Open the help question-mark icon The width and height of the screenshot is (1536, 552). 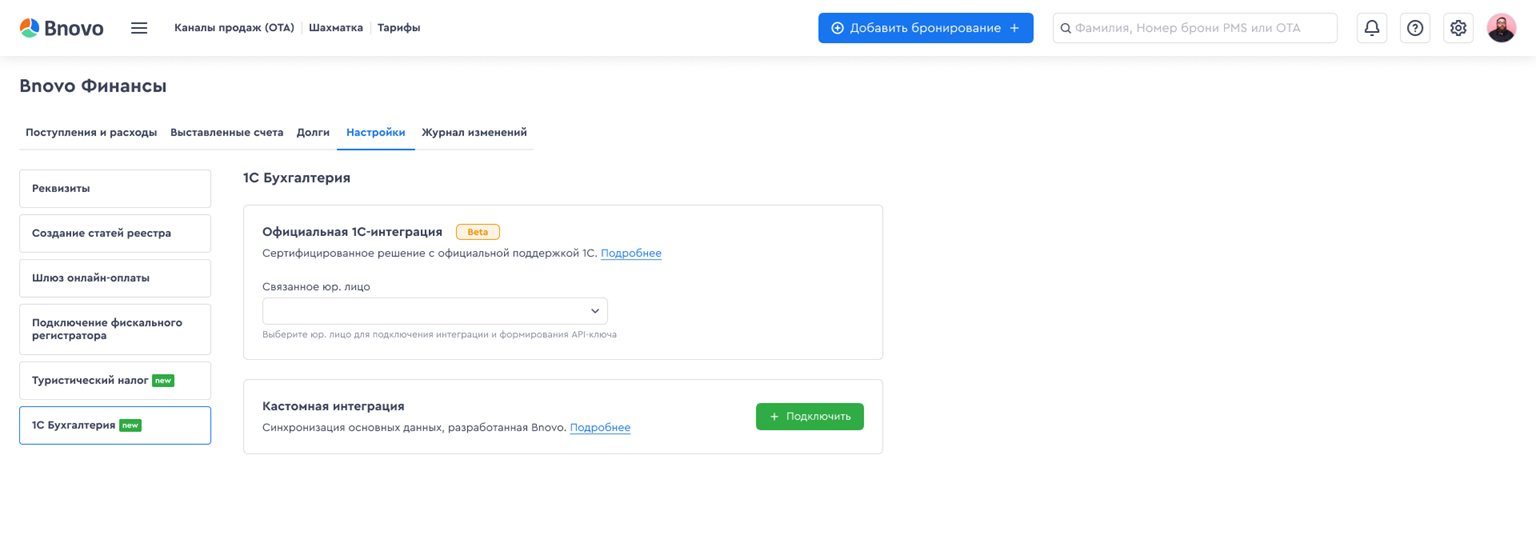pyautogui.click(x=1415, y=28)
